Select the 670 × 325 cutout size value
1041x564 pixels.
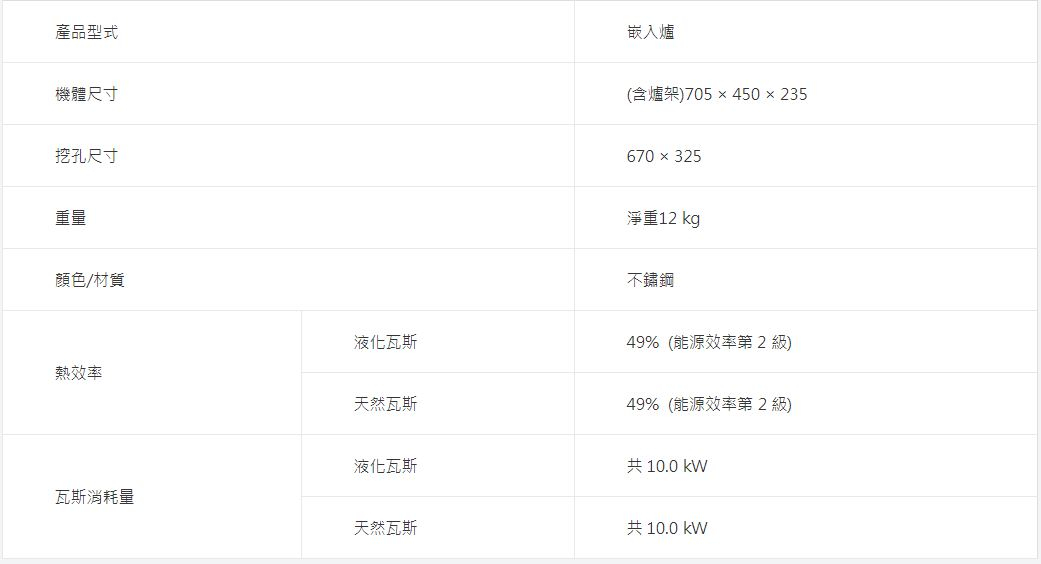click(664, 156)
